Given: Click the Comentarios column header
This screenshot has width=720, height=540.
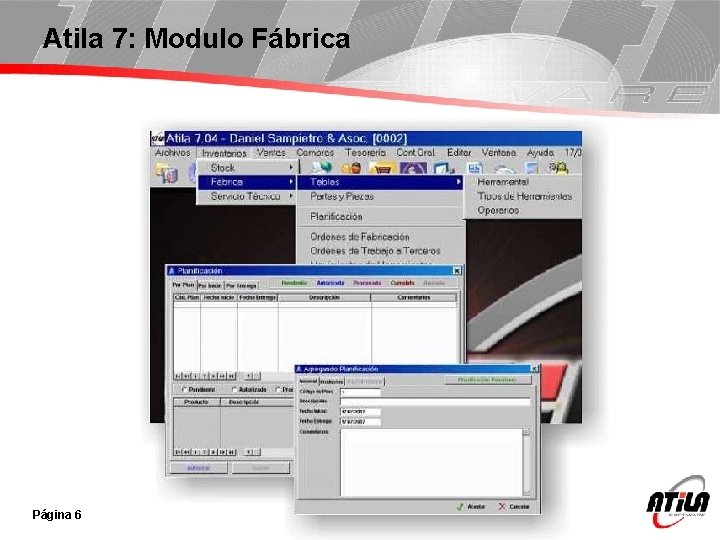Looking at the screenshot, I should [414, 298].
